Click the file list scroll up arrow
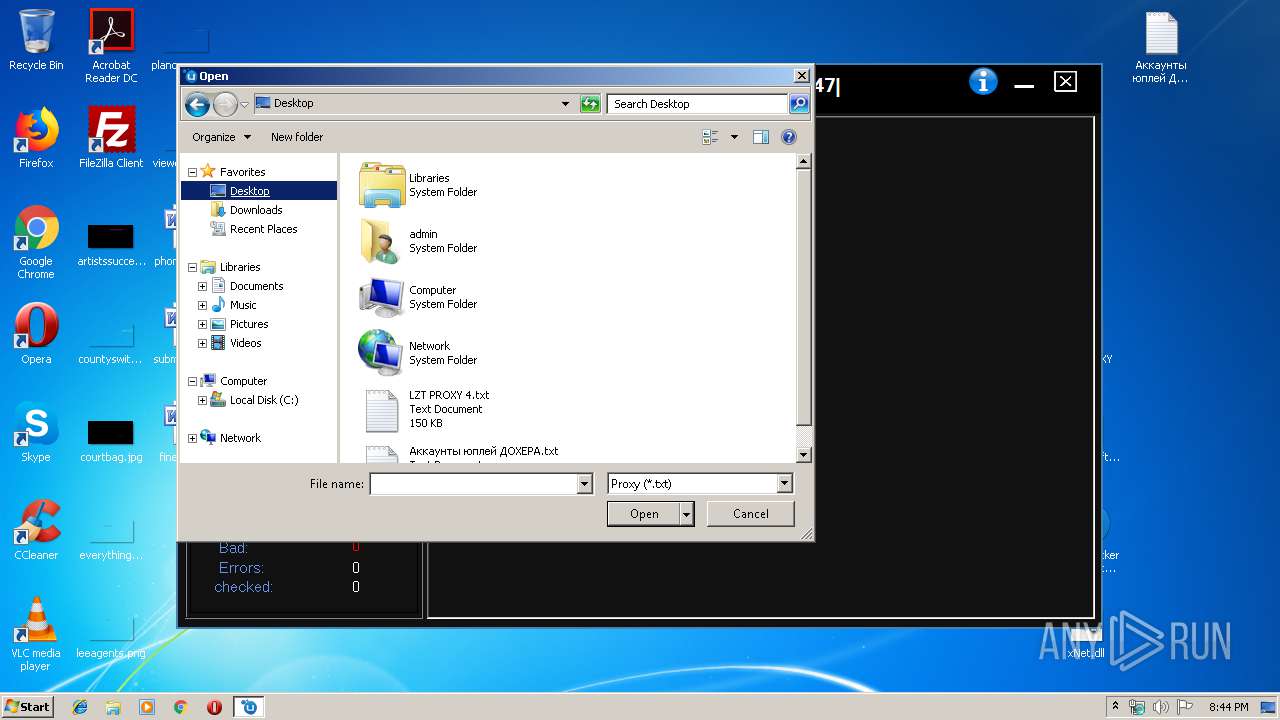The width and height of the screenshot is (1280, 720). 803,161
